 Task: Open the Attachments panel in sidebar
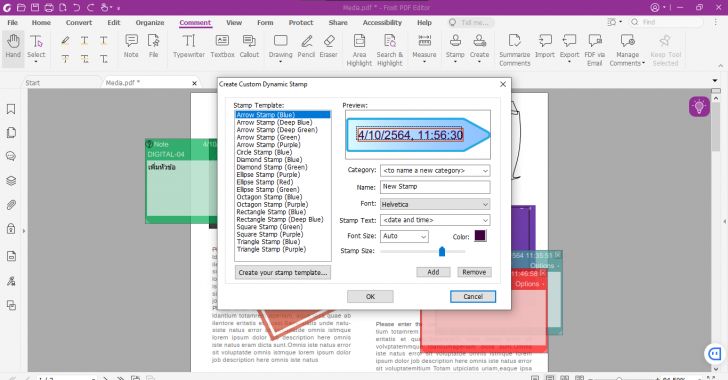[x=11, y=205]
